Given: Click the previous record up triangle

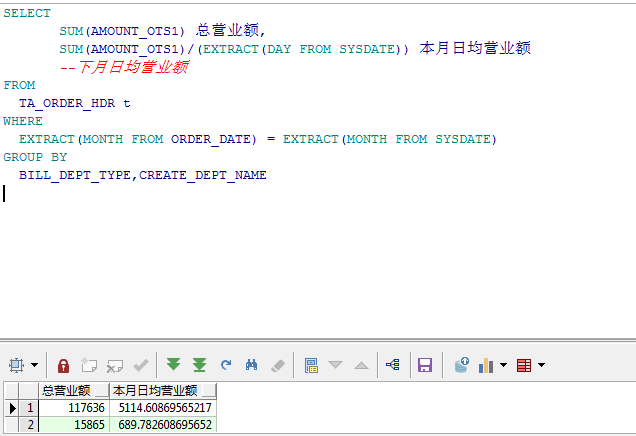Looking at the screenshot, I should click(x=361, y=365).
